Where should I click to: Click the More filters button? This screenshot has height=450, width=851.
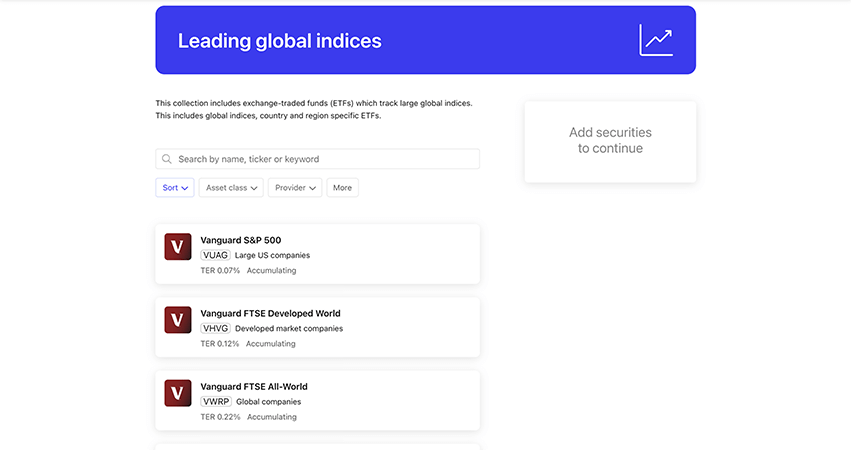click(342, 188)
